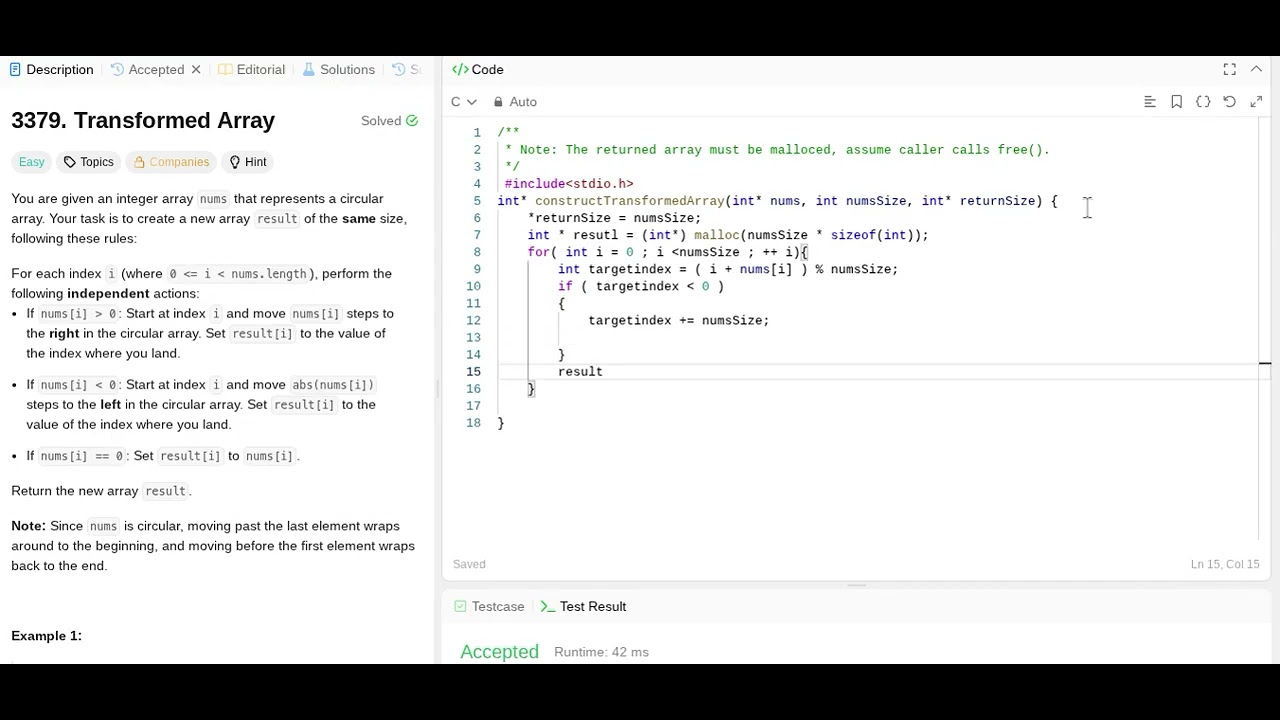Switch to the Editorial tab
Viewport: 1280px width, 720px height.
click(x=252, y=69)
